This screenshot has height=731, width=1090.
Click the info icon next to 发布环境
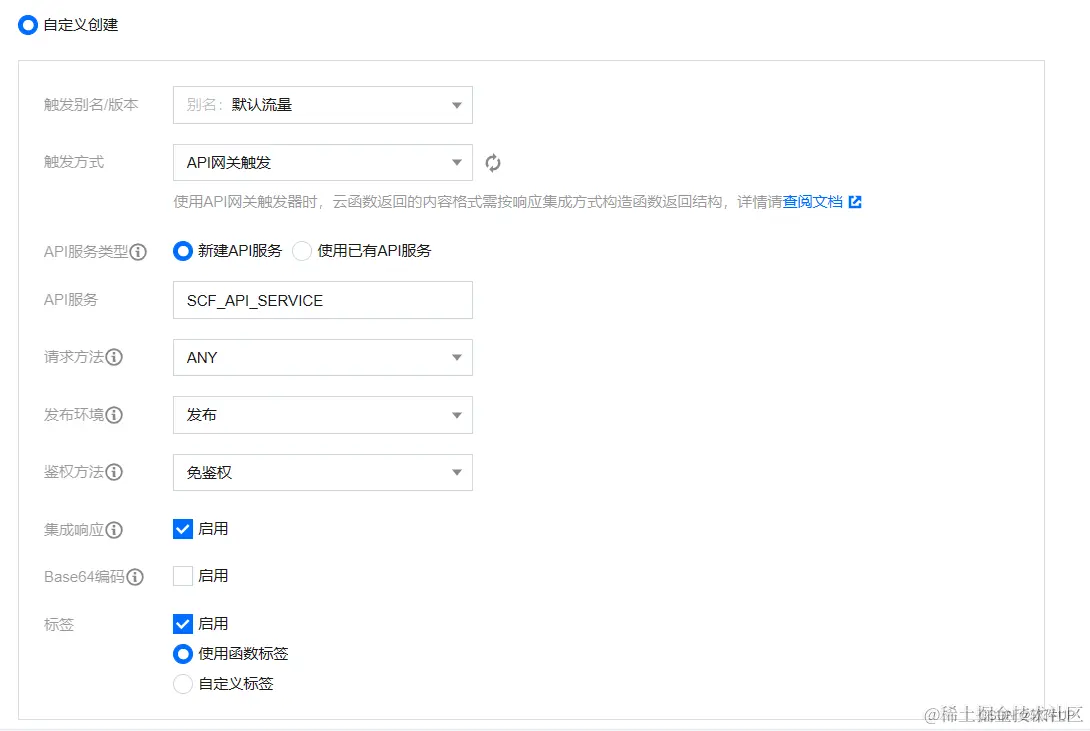click(x=114, y=415)
